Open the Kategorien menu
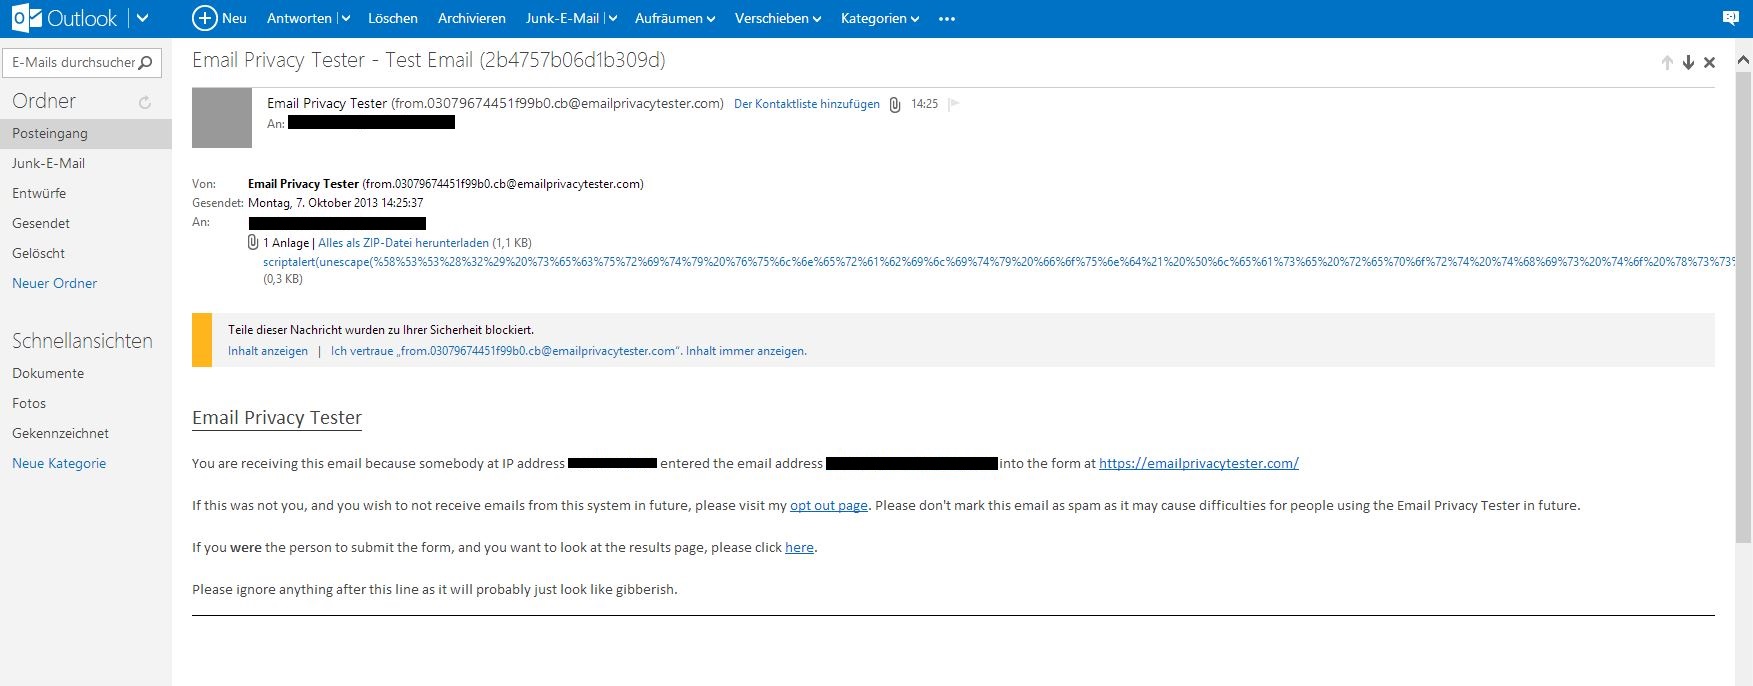This screenshot has width=1753, height=686. click(x=880, y=18)
